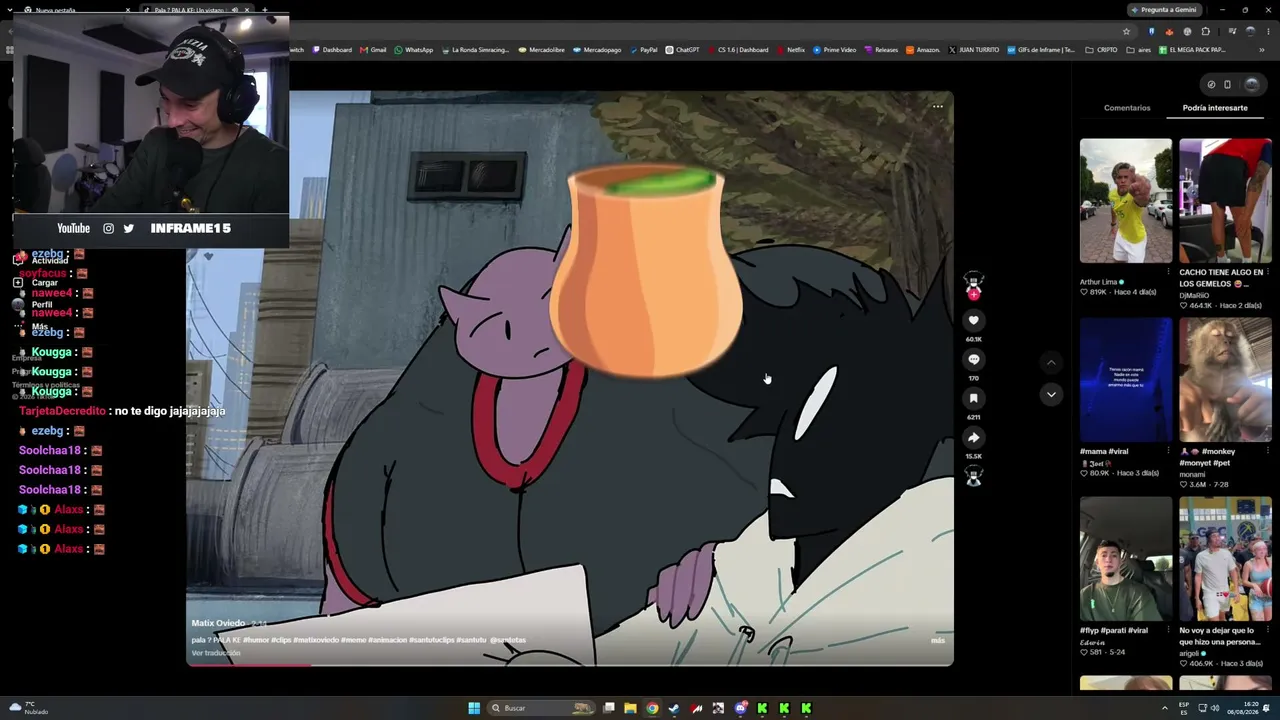Open the 'No voy a dejar que lo' video
Screen dimensions: 1280x720
click(x=1225, y=559)
